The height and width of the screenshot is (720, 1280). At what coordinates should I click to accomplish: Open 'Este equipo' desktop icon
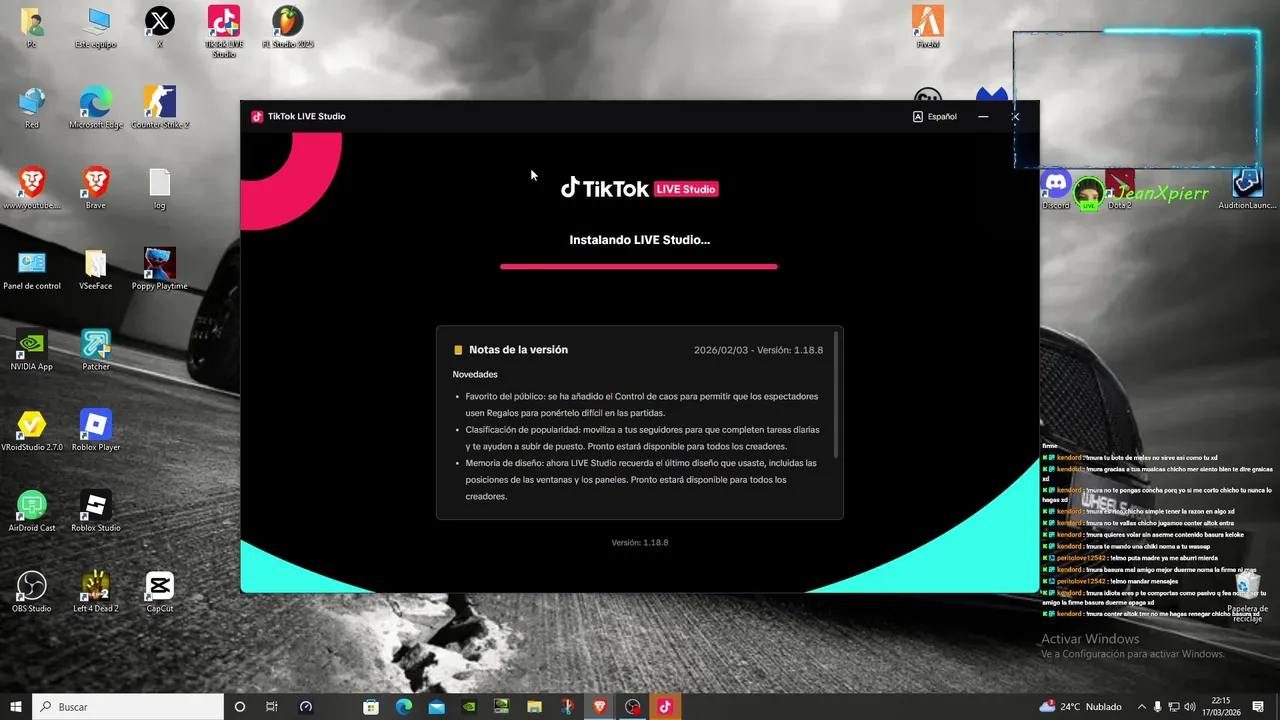coord(96,29)
